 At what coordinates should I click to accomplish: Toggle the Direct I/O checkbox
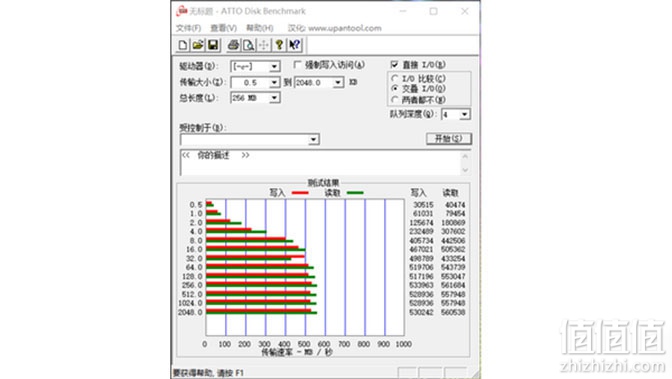(x=394, y=65)
